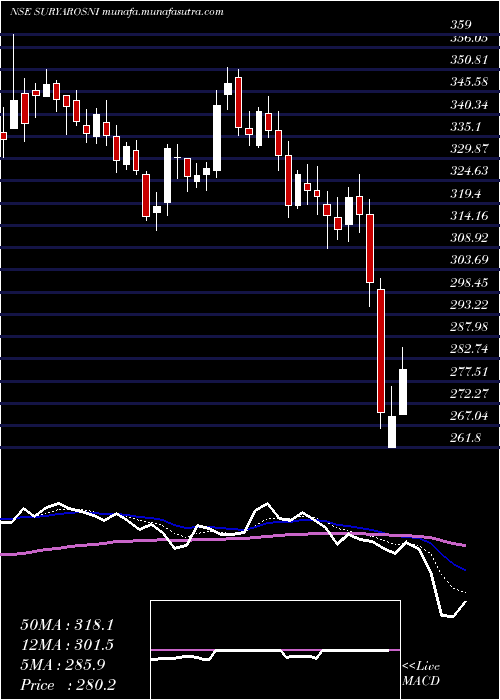
Task: Select the 287.98 price axis label
Action: pyautogui.click(x=468, y=326)
